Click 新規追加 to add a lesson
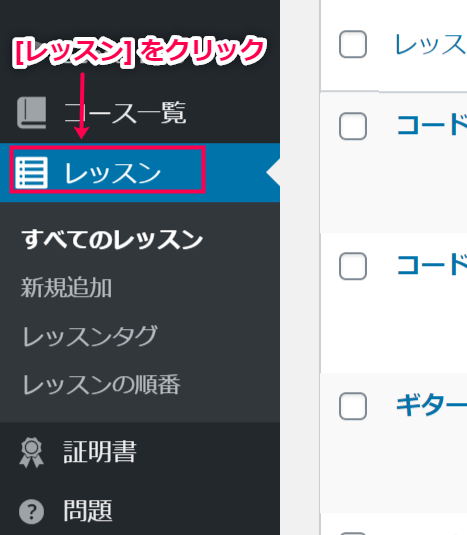The height and width of the screenshot is (535, 467). pyautogui.click(x=66, y=288)
